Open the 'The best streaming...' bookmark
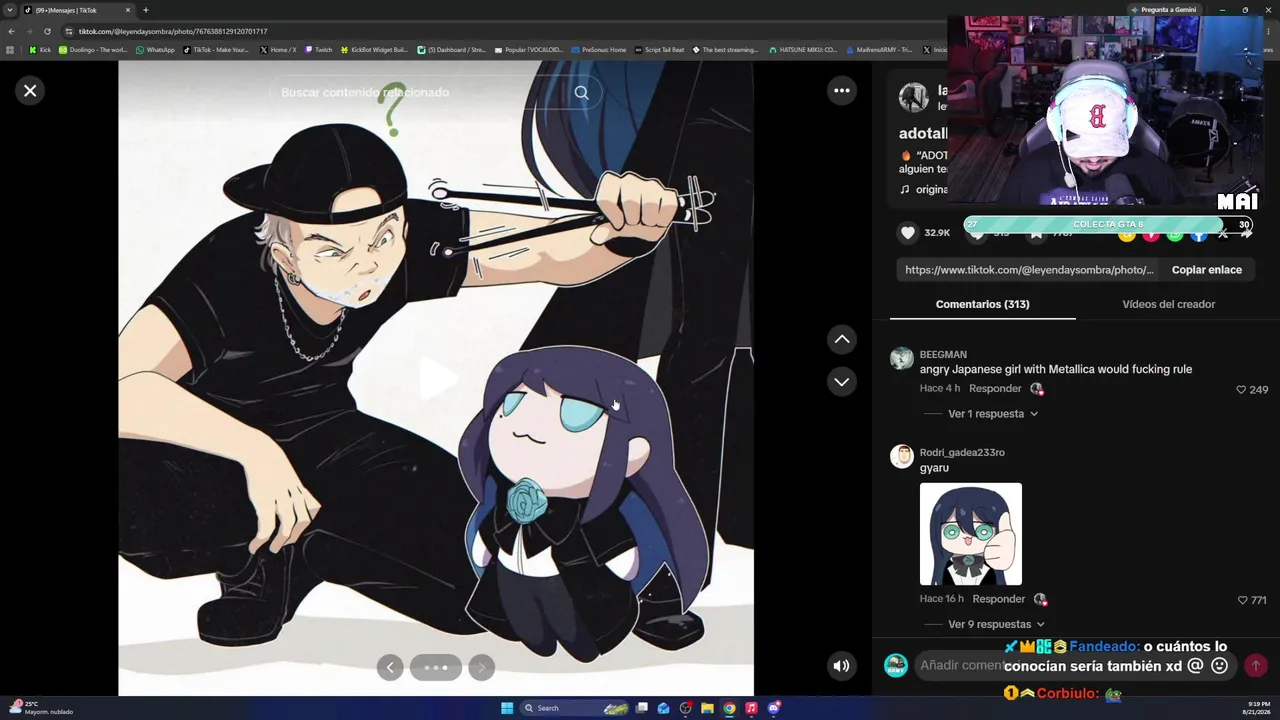 (725, 49)
